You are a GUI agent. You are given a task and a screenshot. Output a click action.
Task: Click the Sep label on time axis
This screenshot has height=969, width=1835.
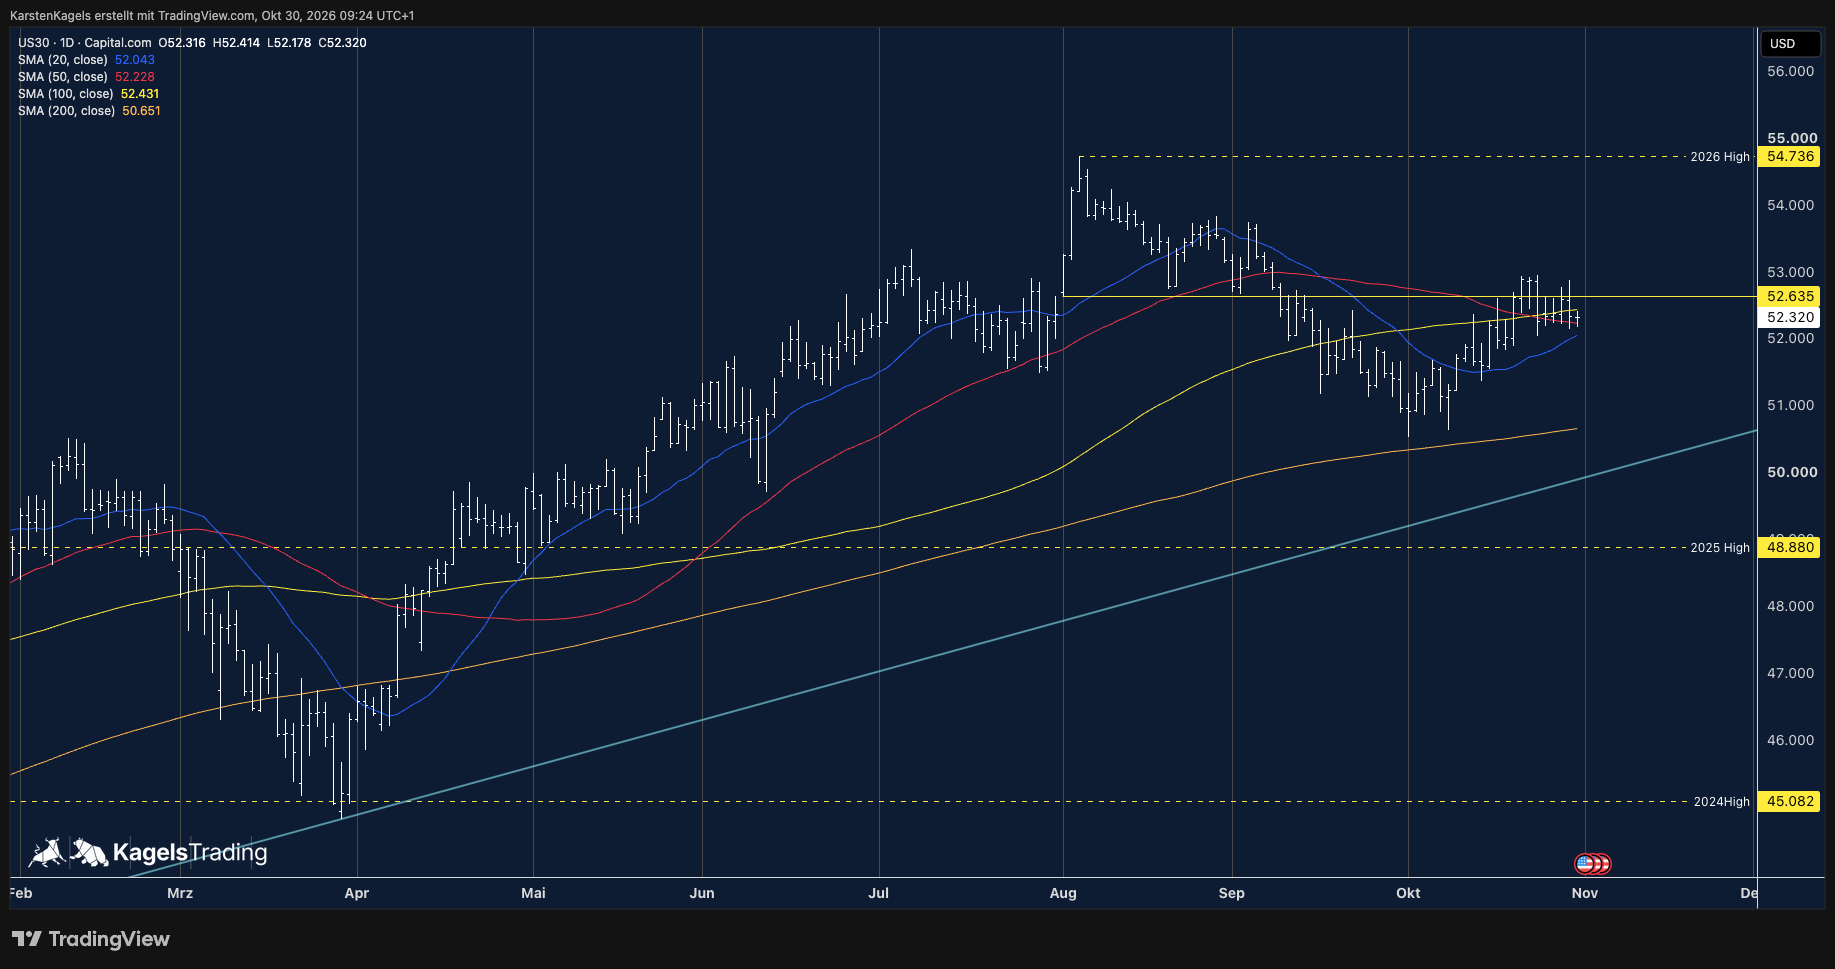pos(1232,893)
